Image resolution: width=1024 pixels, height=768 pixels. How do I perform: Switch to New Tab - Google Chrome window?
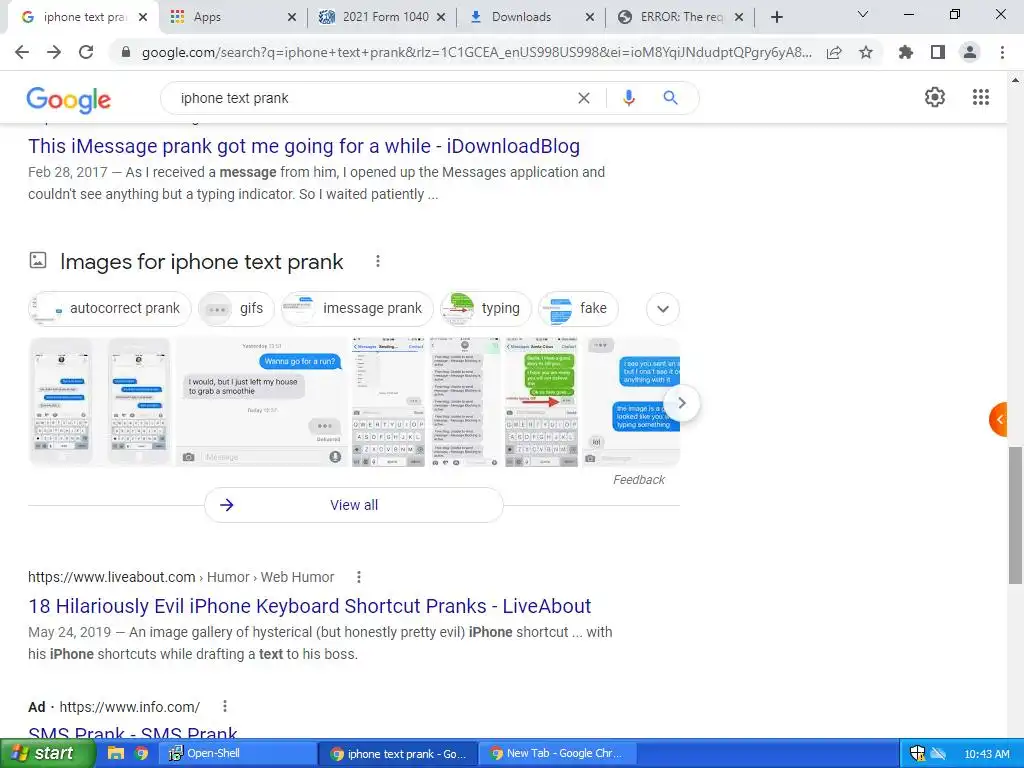(556, 754)
